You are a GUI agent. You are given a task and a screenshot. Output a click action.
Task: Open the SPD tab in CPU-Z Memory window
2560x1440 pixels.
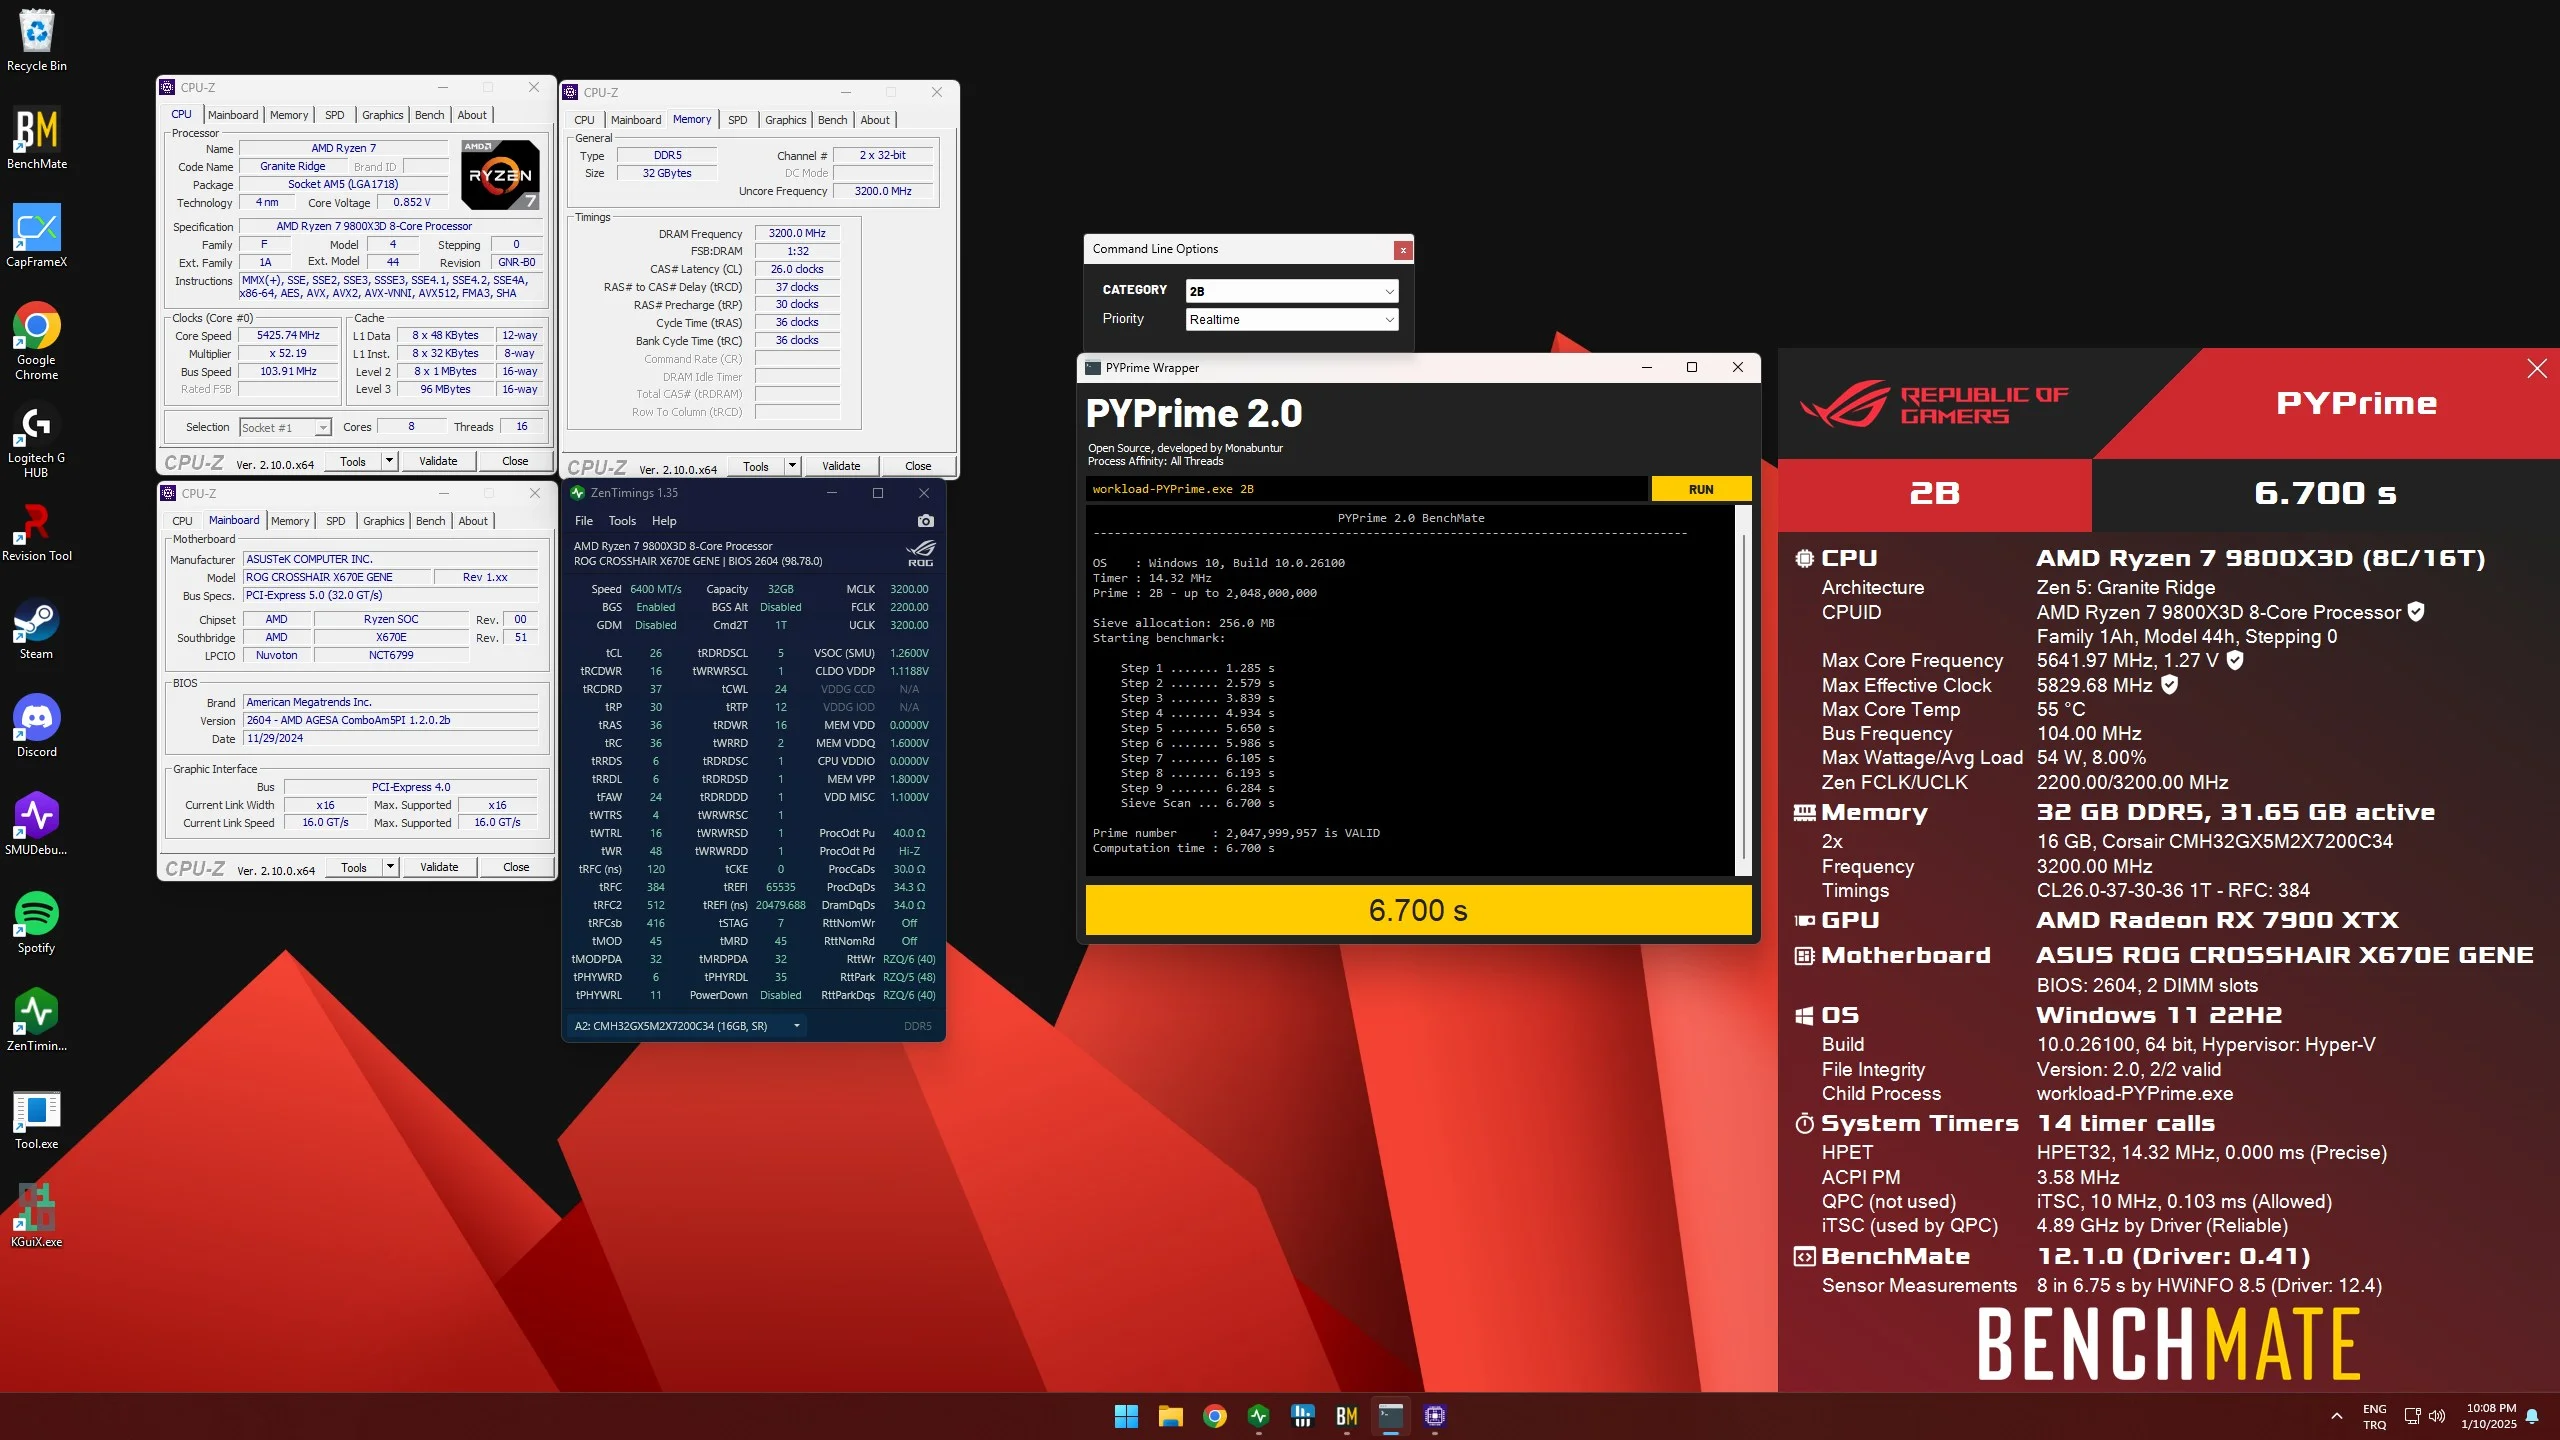(x=737, y=120)
